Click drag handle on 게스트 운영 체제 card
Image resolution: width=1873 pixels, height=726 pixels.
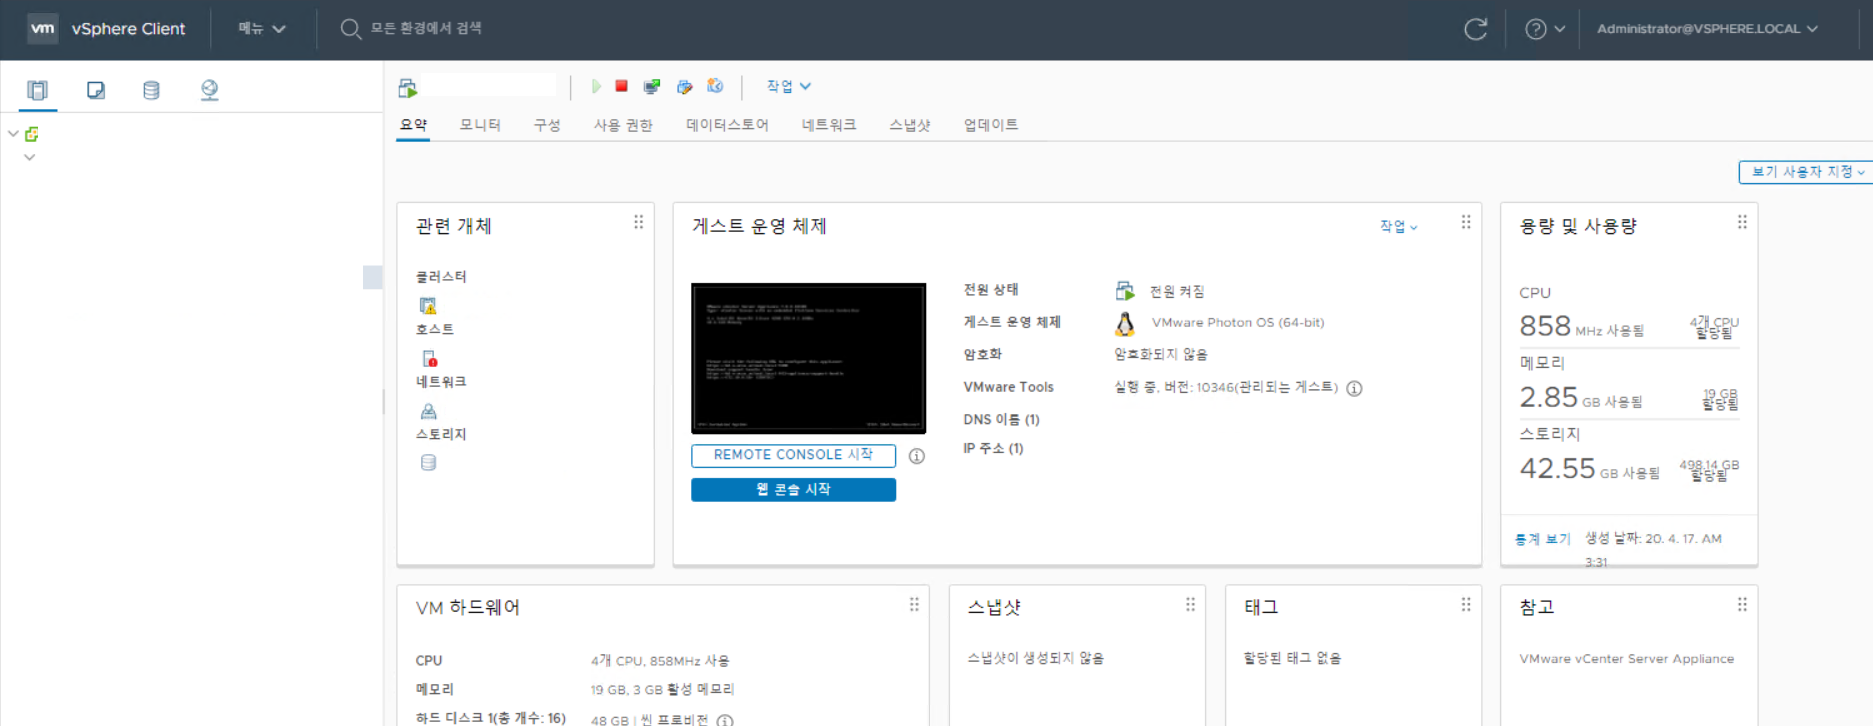(x=1466, y=222)
